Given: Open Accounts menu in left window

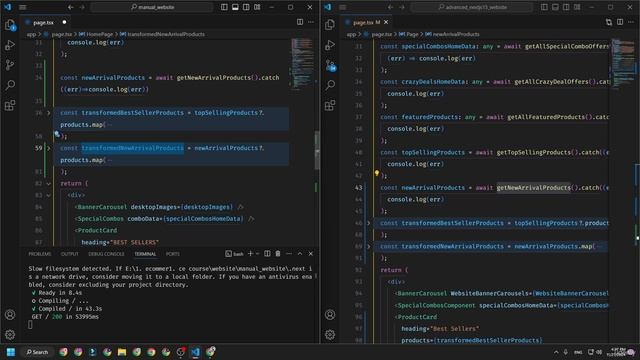Looking at the screenshot, I should coord(10,315).
